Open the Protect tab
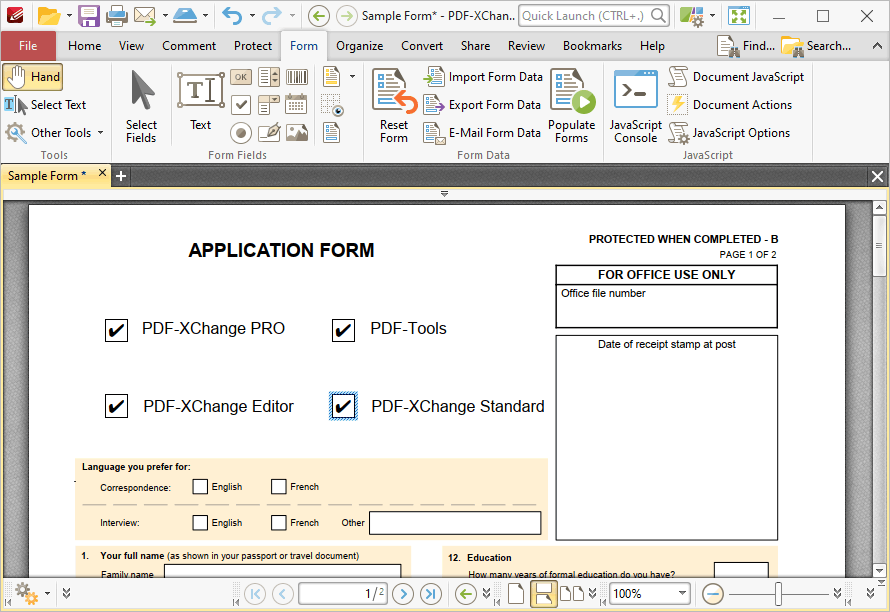The image size is (890, 612). tap(253, 46)
